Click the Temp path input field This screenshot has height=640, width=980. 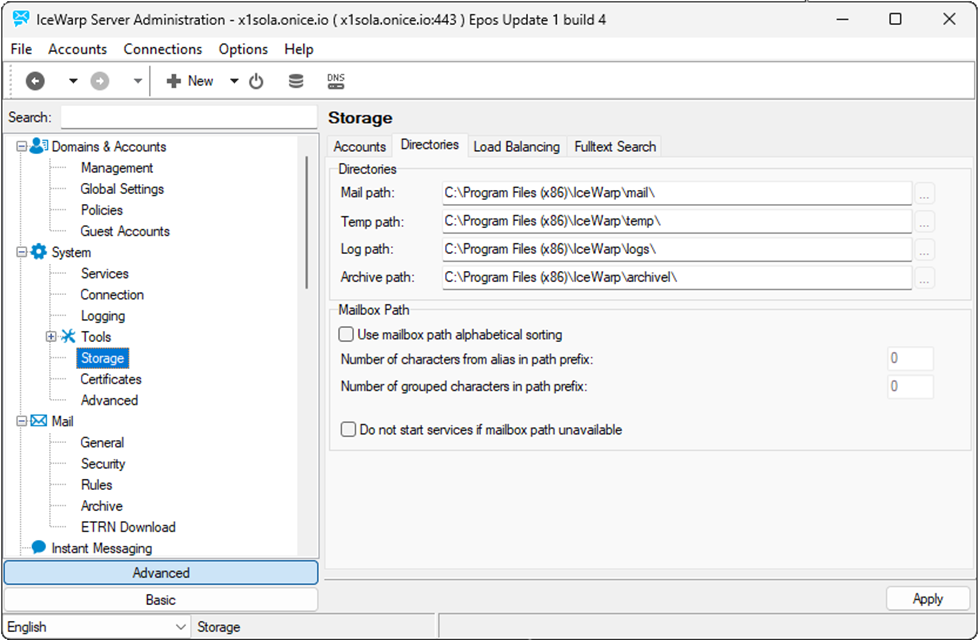[x=677, y=221]
